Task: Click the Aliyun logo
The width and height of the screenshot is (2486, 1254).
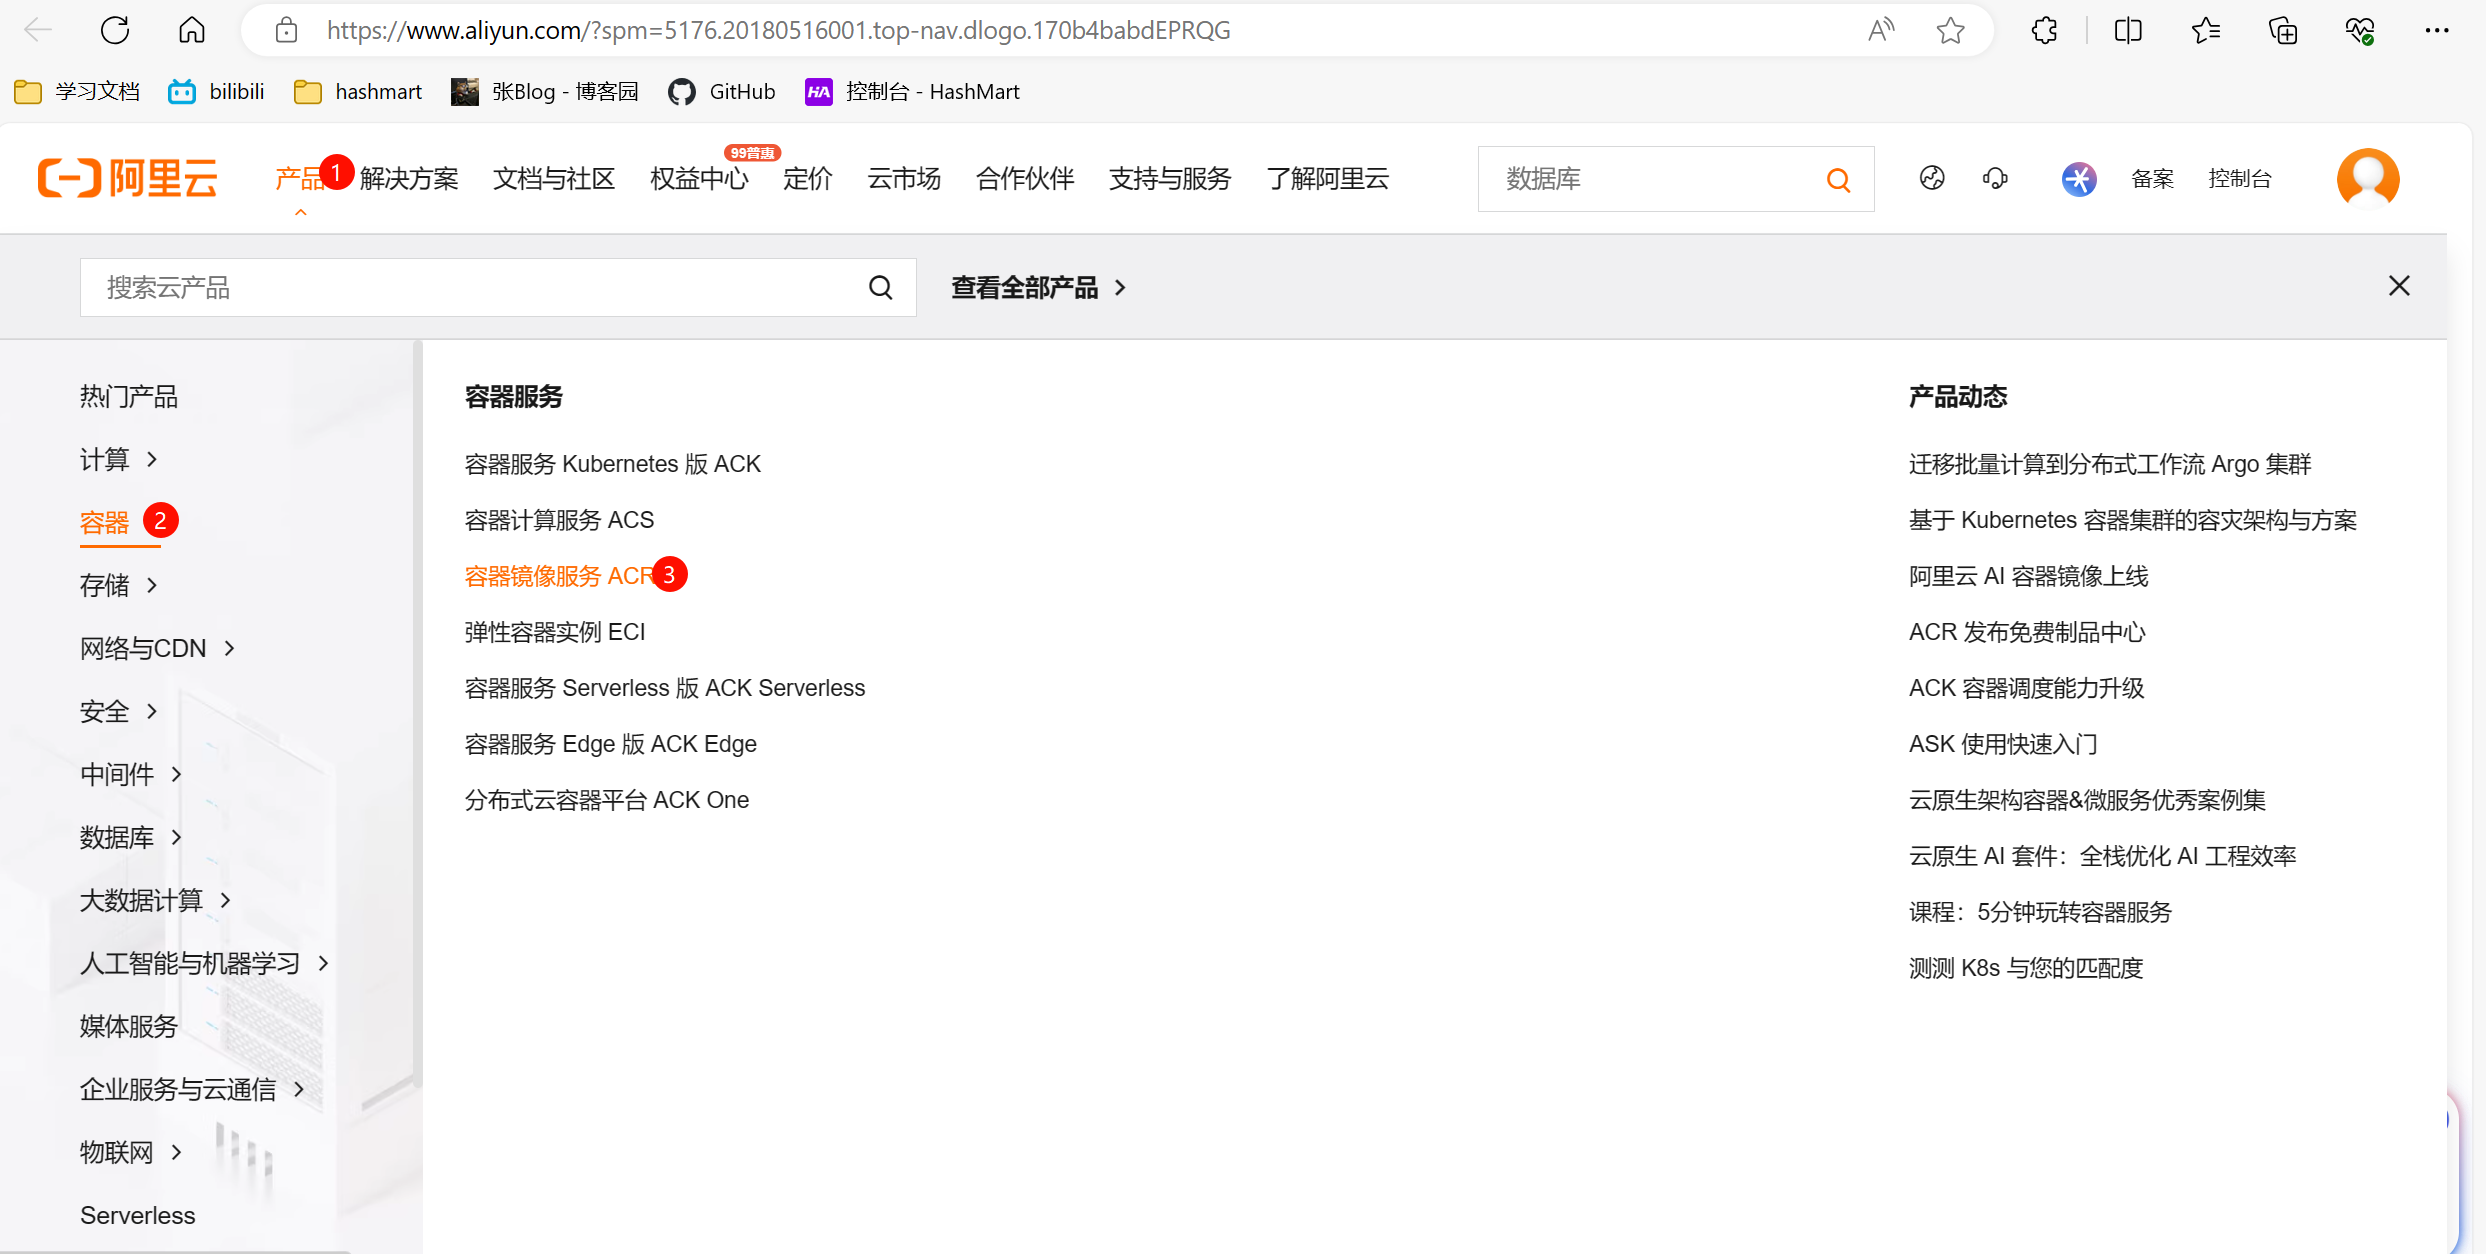Action: (x=127, y=177)
